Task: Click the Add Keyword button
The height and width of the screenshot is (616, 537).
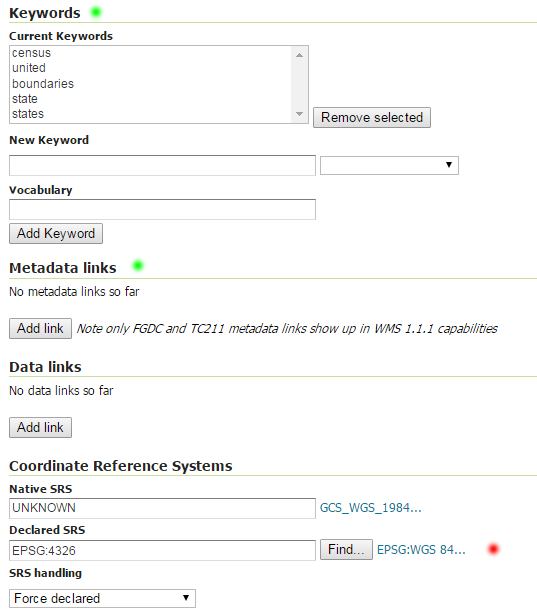Action: coord(56,234)
